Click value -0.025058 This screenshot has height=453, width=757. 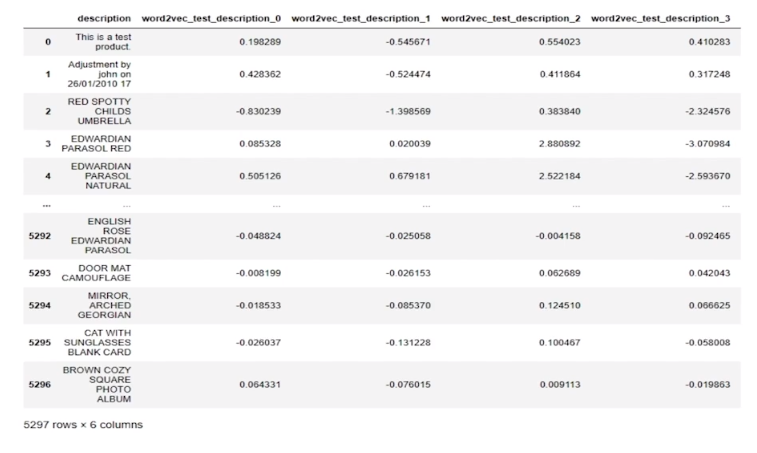coord(408,236)
